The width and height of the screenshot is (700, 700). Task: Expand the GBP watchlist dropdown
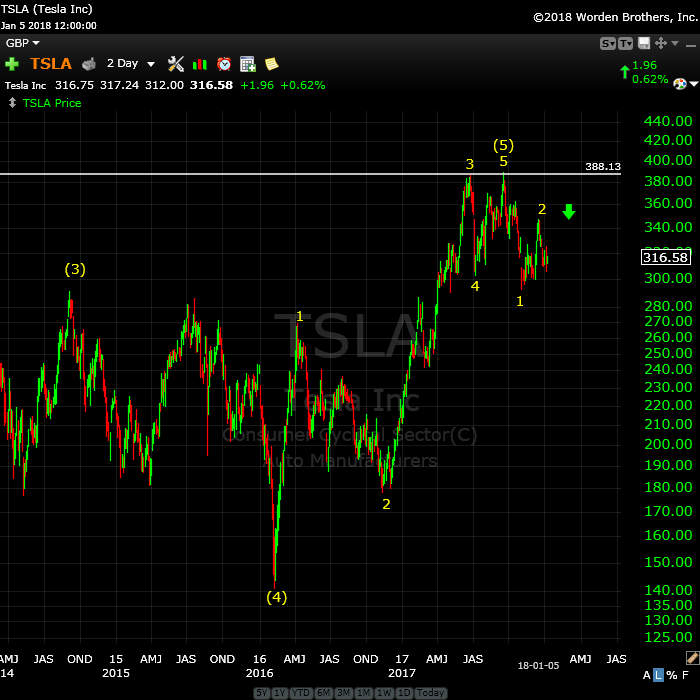(x=22, y=43)
